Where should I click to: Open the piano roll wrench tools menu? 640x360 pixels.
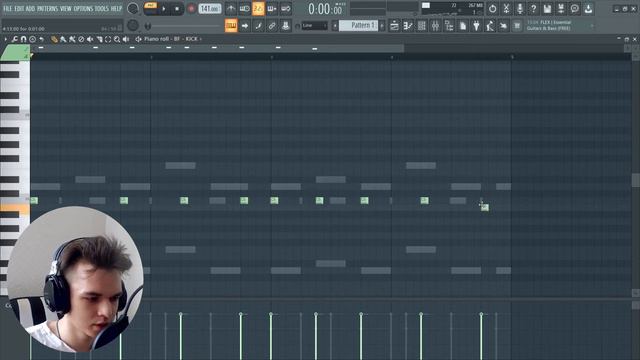pos(15,39)
